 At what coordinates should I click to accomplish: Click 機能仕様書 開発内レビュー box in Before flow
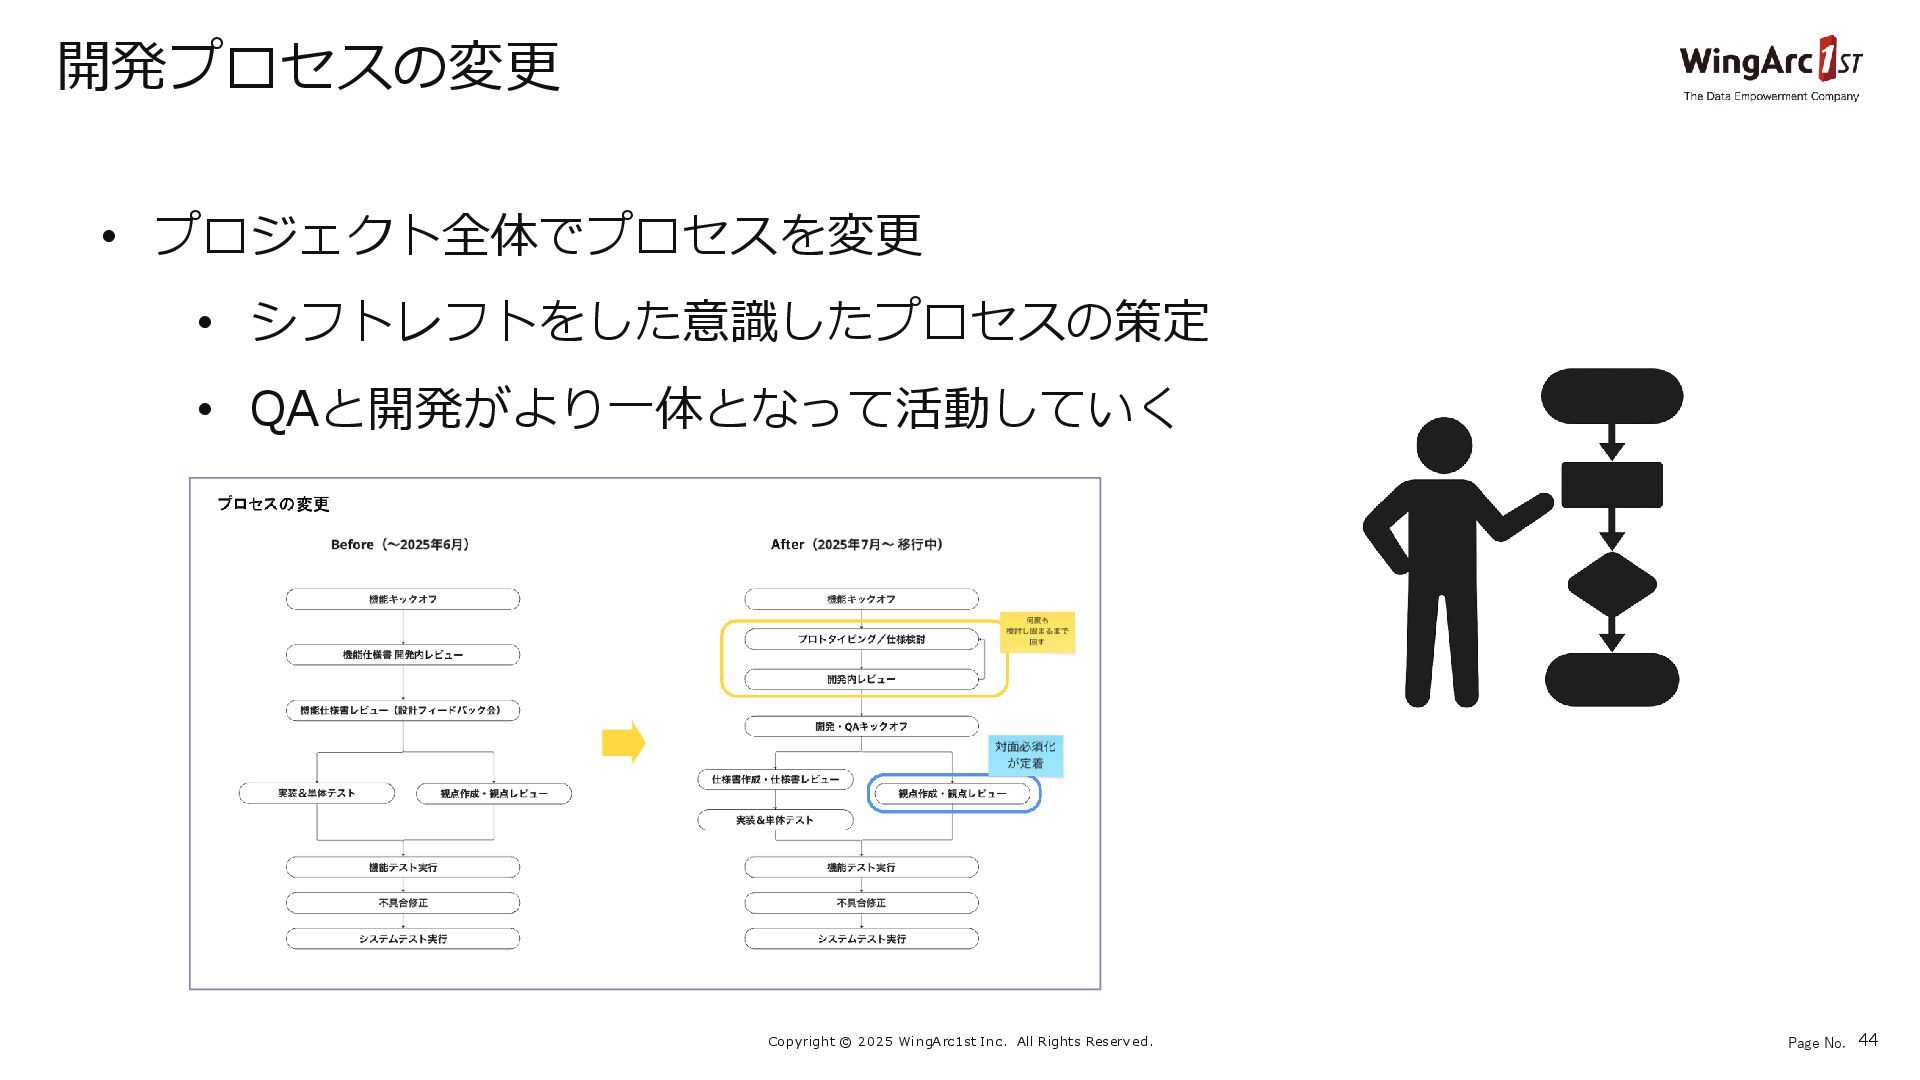(x=403, y=655)
